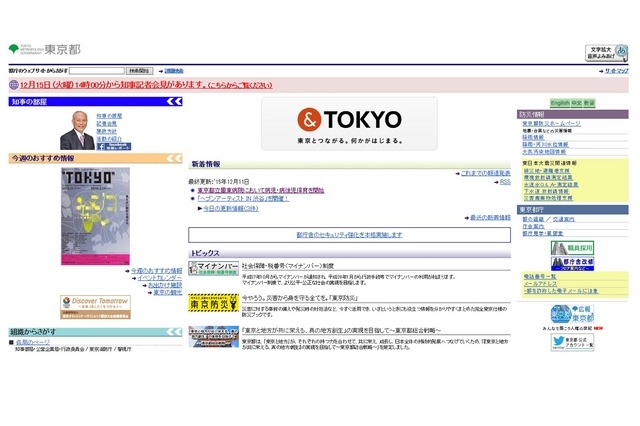Open the Discover Tomorrow banner
The image size is (640, 426).
pyautogui.click(x=96, y=307)
